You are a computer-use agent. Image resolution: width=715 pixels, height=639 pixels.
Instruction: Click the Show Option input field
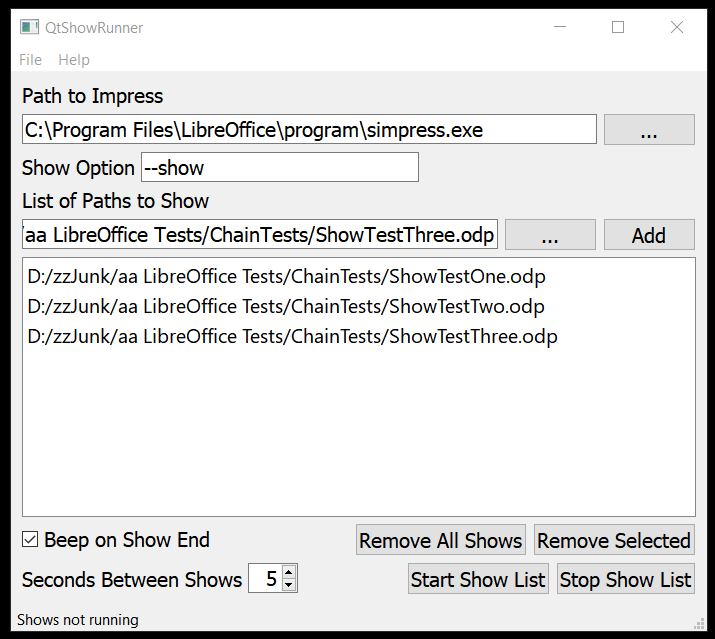[280, 167]
